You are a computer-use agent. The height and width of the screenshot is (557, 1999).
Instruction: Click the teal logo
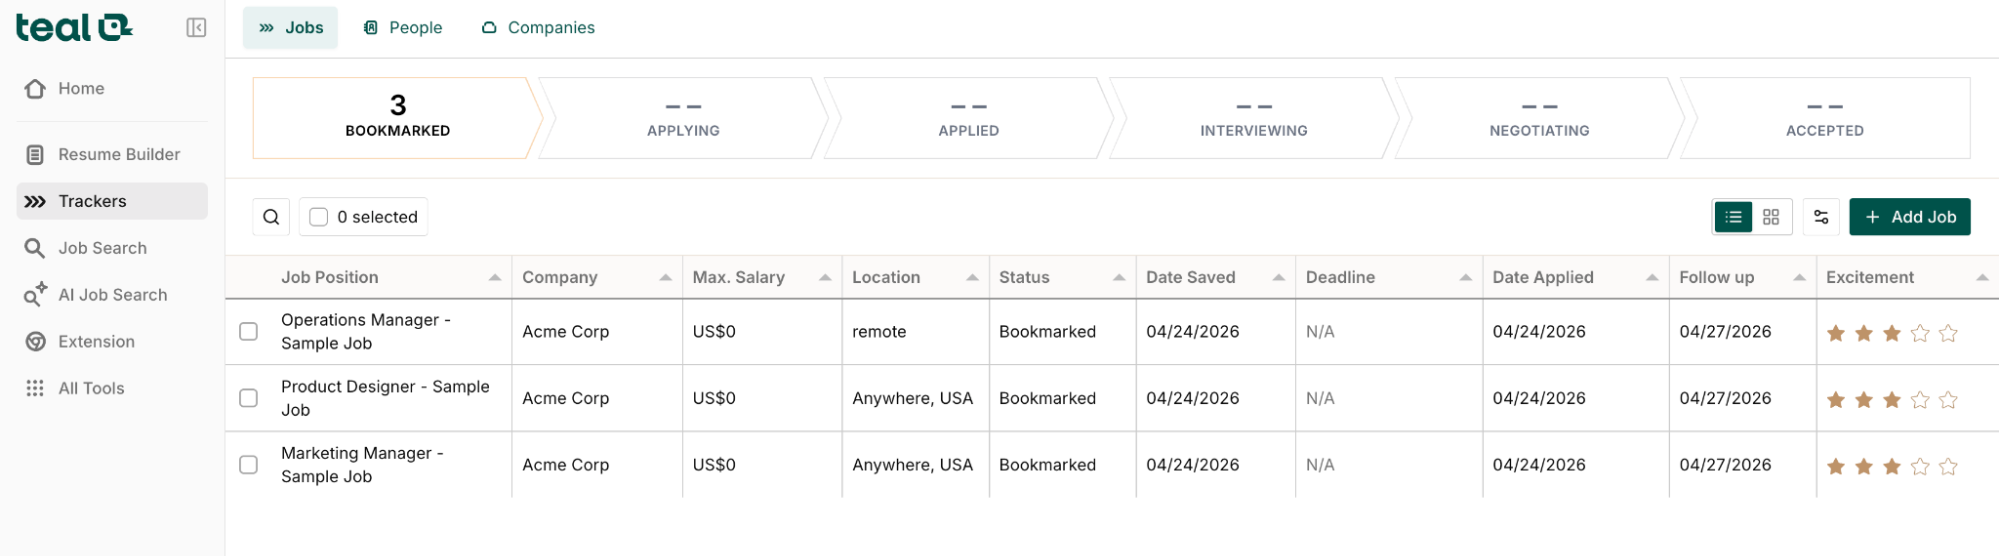pos(73,28)
